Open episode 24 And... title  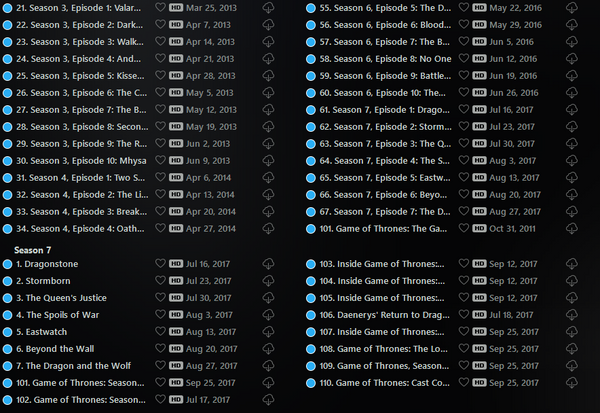pos(78,59)
